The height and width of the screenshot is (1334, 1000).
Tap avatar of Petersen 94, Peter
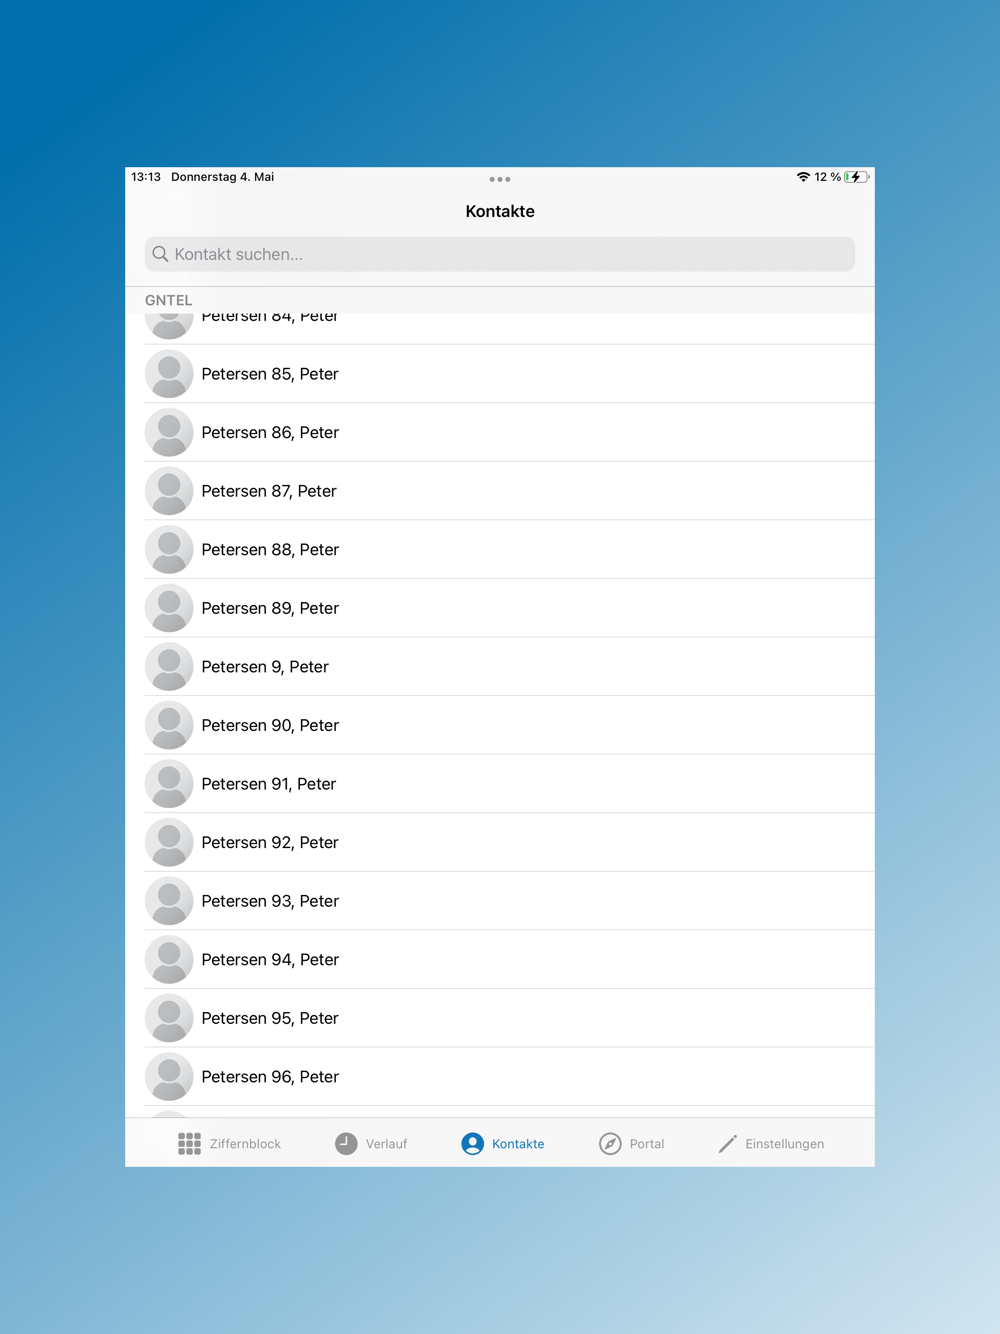click(x=169, y=960)
